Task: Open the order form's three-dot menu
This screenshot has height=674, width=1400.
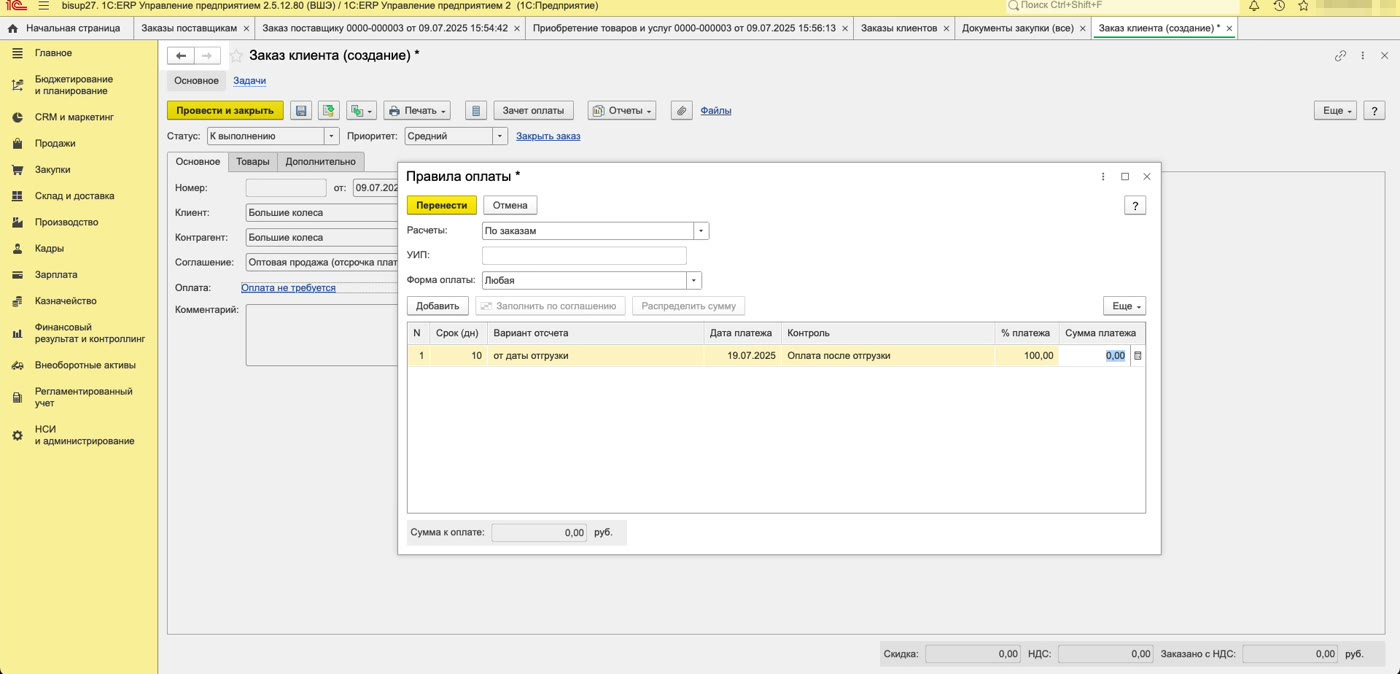Action: (1362, 56)
